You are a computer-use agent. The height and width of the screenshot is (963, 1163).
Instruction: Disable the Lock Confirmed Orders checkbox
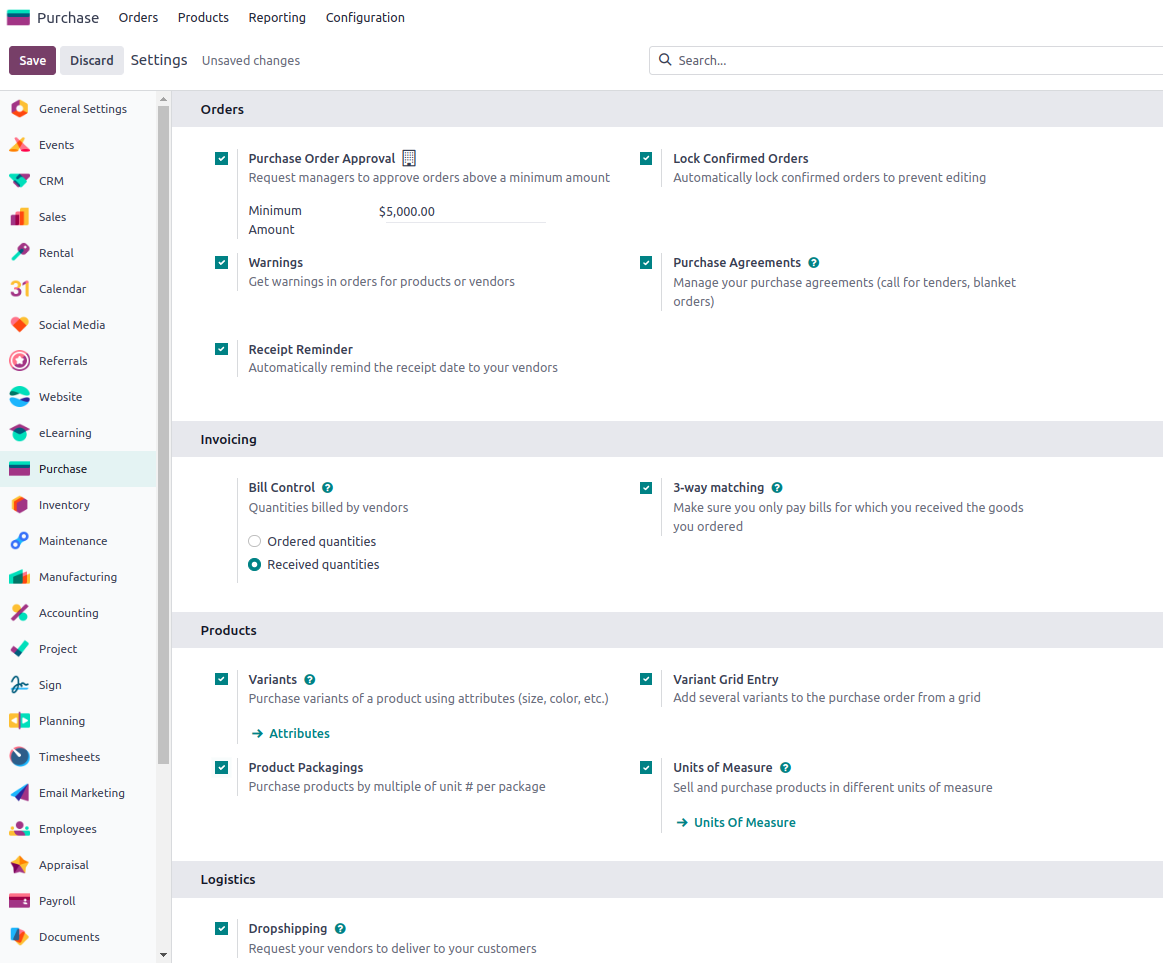(x=646, y=158)
